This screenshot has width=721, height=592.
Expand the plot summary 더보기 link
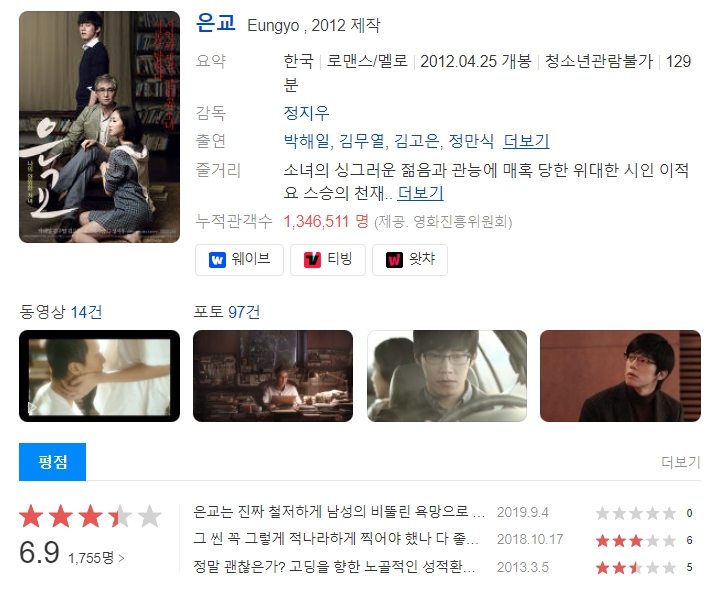(x=420, y=193)
